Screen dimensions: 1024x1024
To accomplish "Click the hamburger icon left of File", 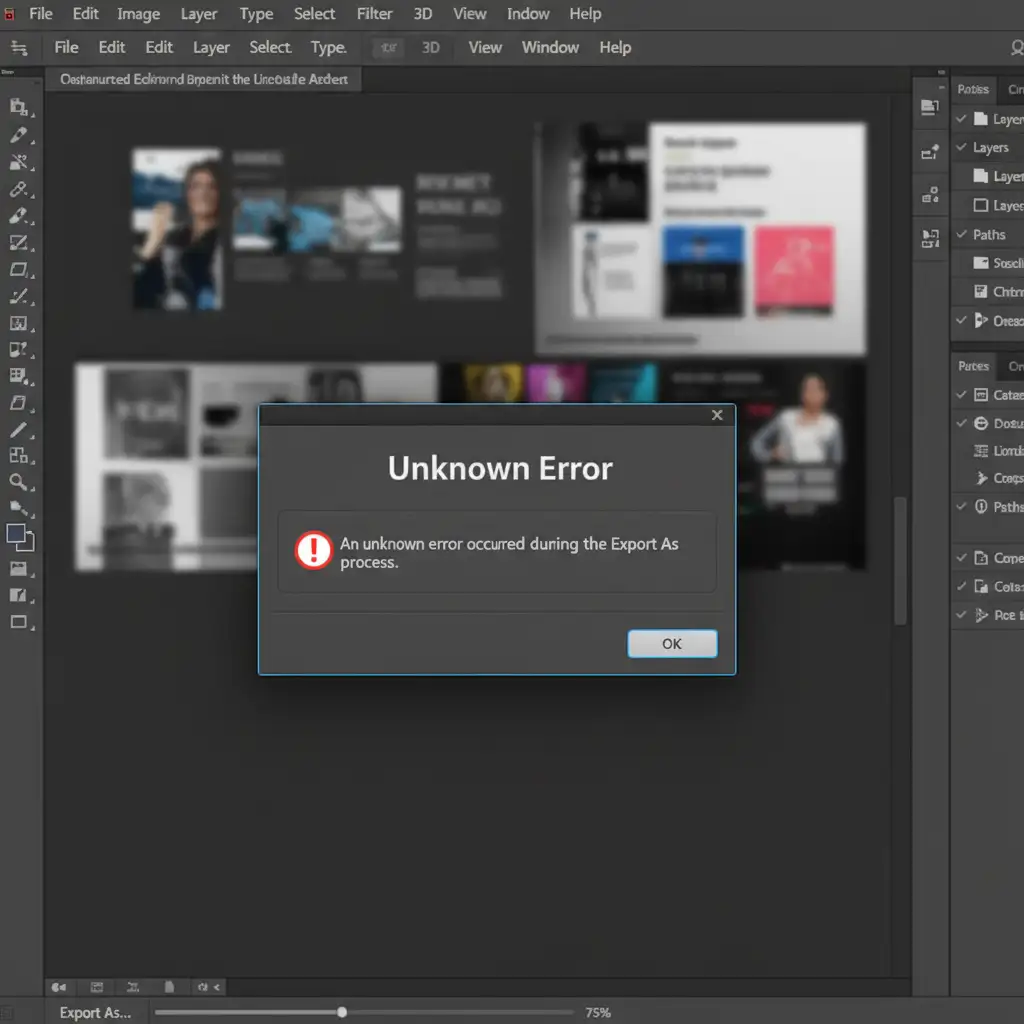I will point(19,48).
